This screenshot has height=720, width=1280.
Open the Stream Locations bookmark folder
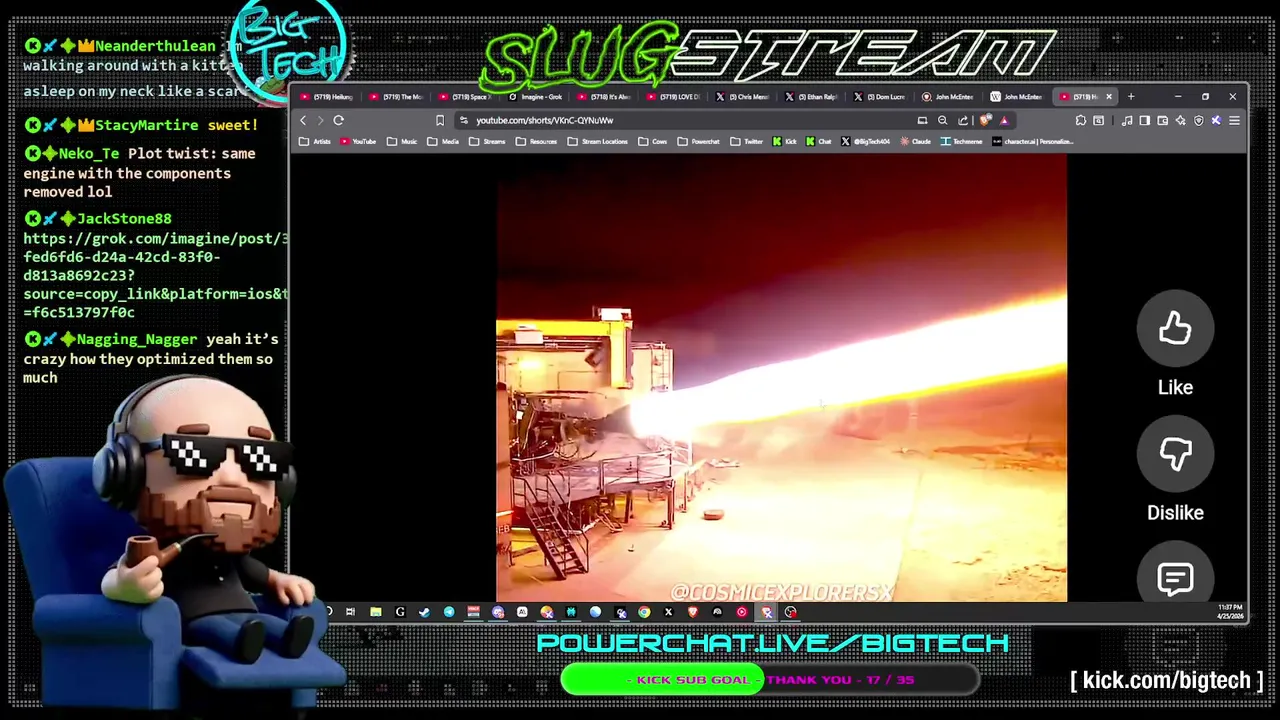597,142
